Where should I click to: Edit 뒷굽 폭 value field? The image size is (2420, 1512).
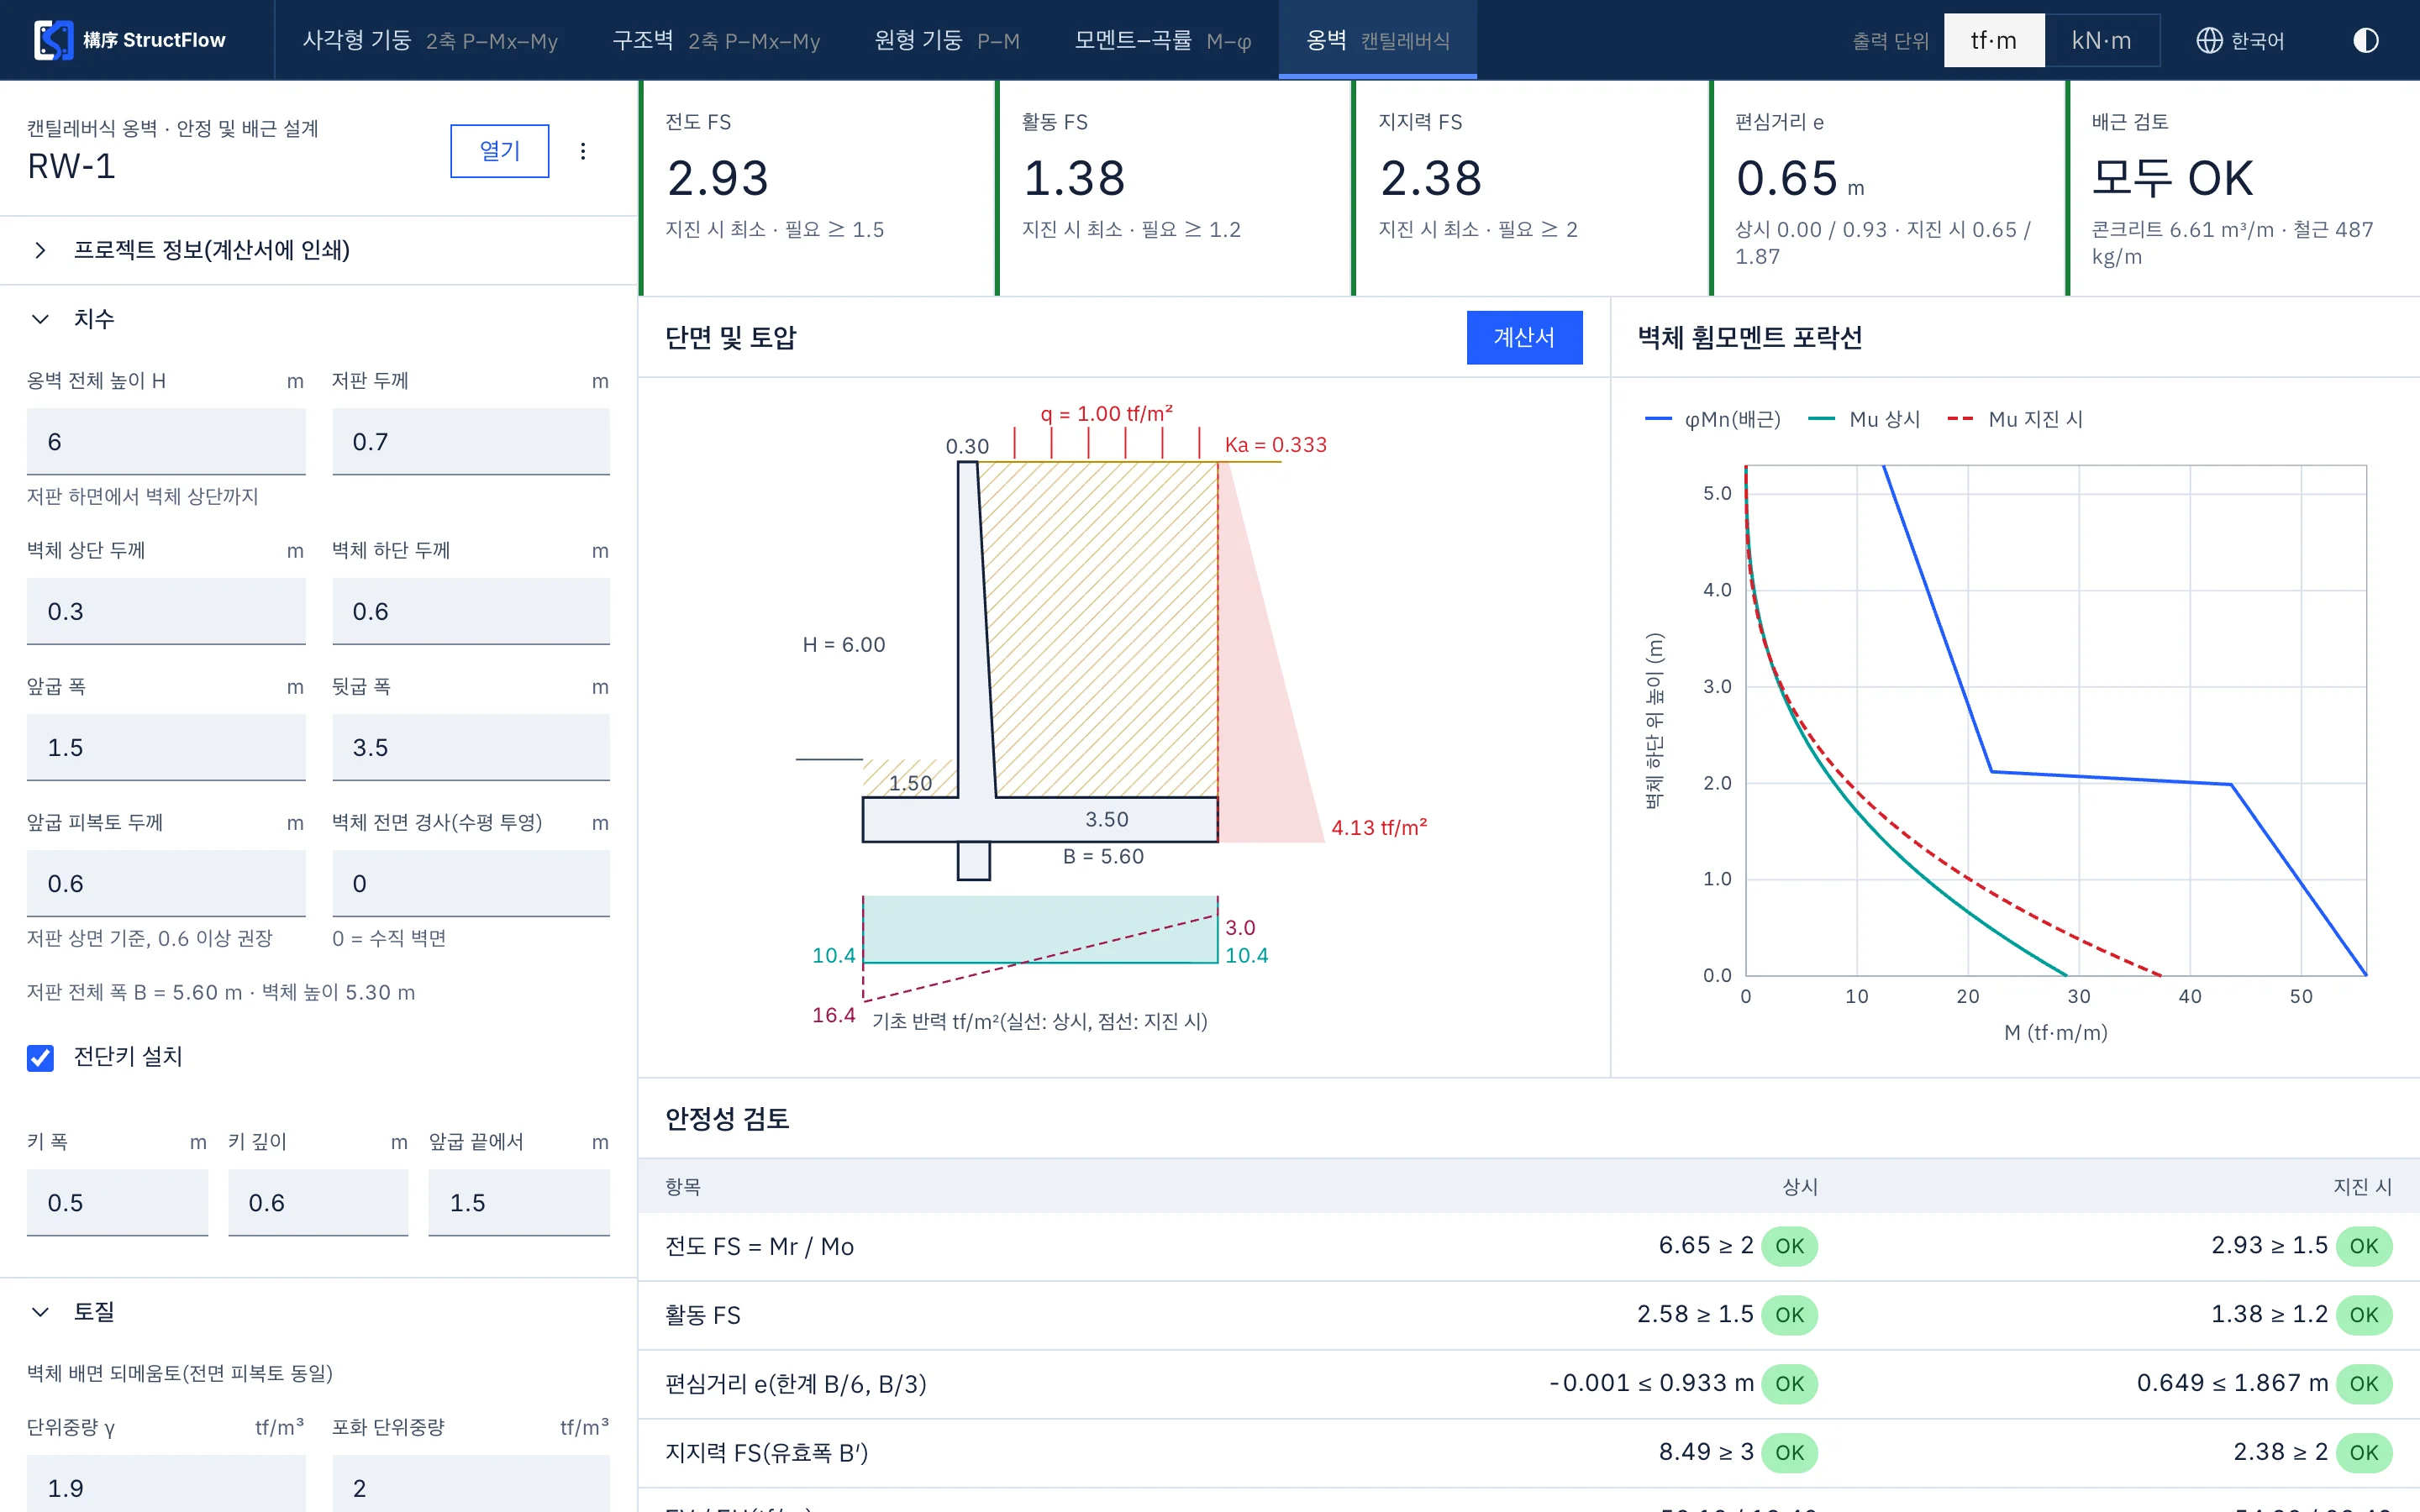(x=471, y=748)
